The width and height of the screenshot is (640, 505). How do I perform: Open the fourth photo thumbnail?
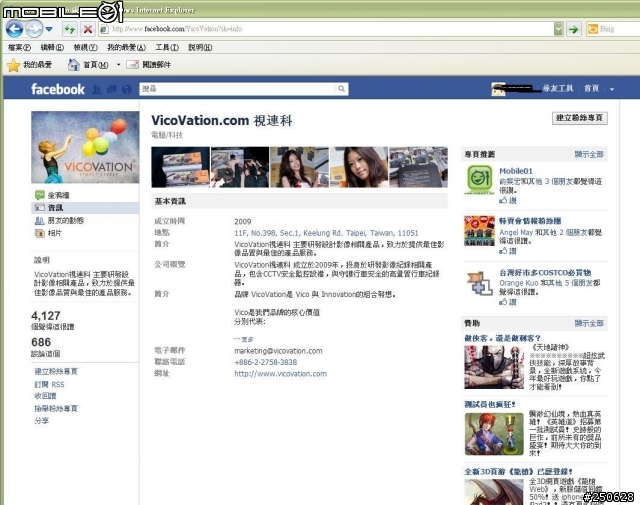pyautogui.click(x=359, y=167)
